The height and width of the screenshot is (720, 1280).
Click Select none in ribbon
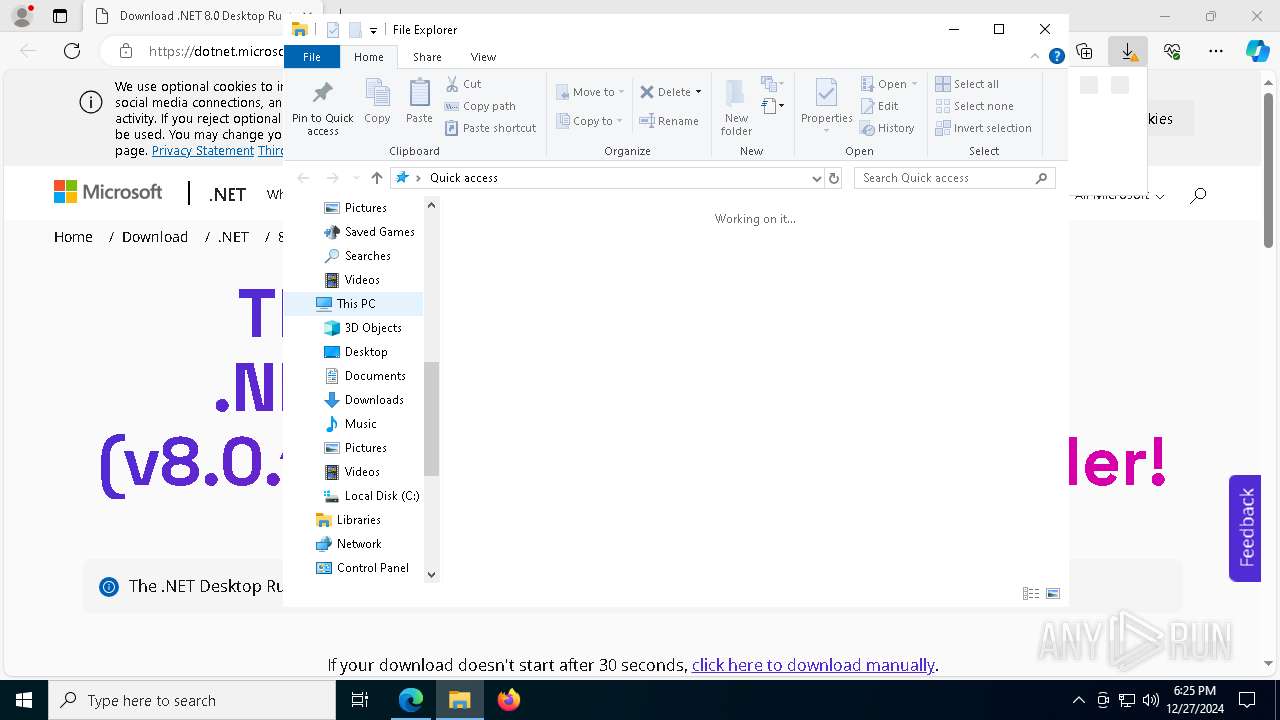974,106
